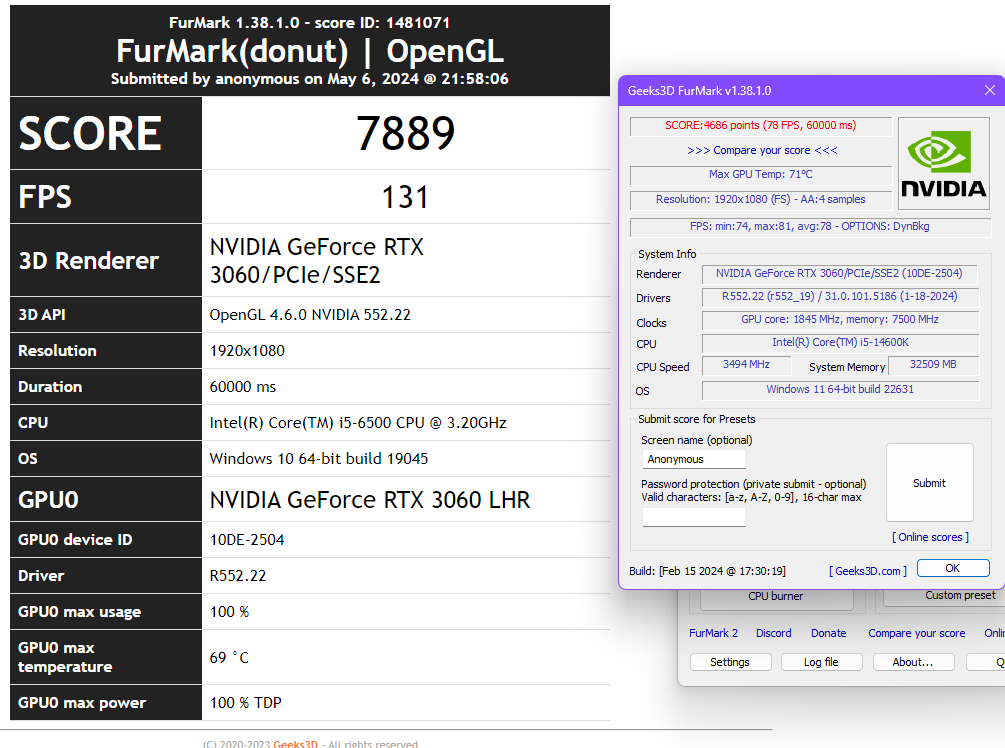Click the Donate link
Viewport: 1005px width, 748px height.
pos(828,633)
